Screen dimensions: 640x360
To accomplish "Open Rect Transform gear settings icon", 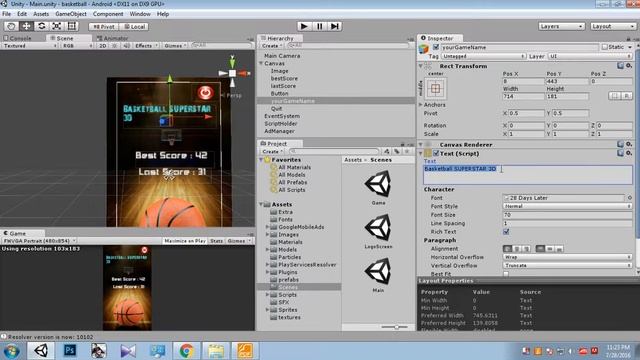I will 629,66.
